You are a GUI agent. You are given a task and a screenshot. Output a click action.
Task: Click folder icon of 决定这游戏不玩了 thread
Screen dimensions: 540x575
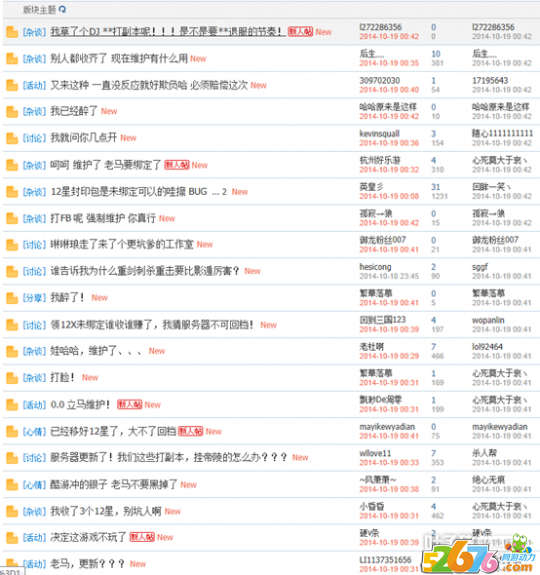tap(12, 538)
